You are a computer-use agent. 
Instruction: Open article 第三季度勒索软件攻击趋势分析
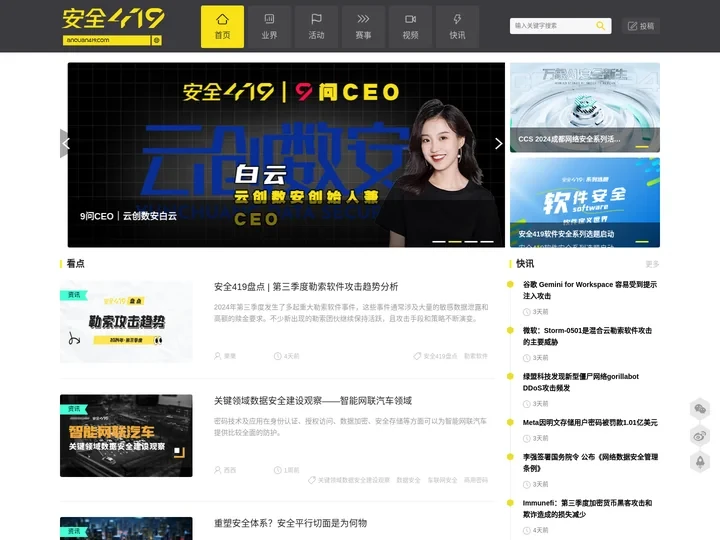(306, 287)
